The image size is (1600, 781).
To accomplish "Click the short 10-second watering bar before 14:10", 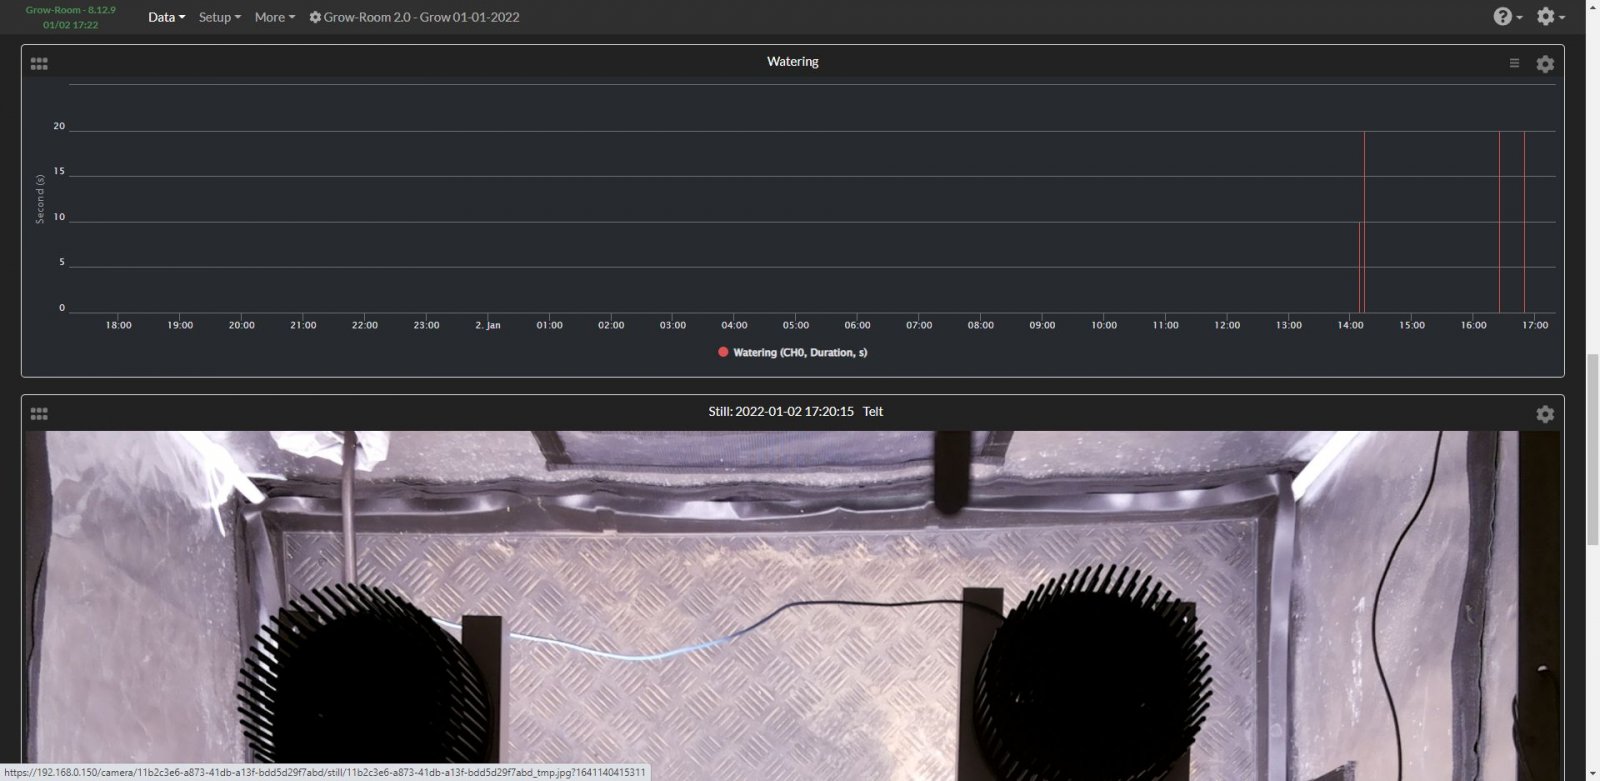I will click(1360, 267).
